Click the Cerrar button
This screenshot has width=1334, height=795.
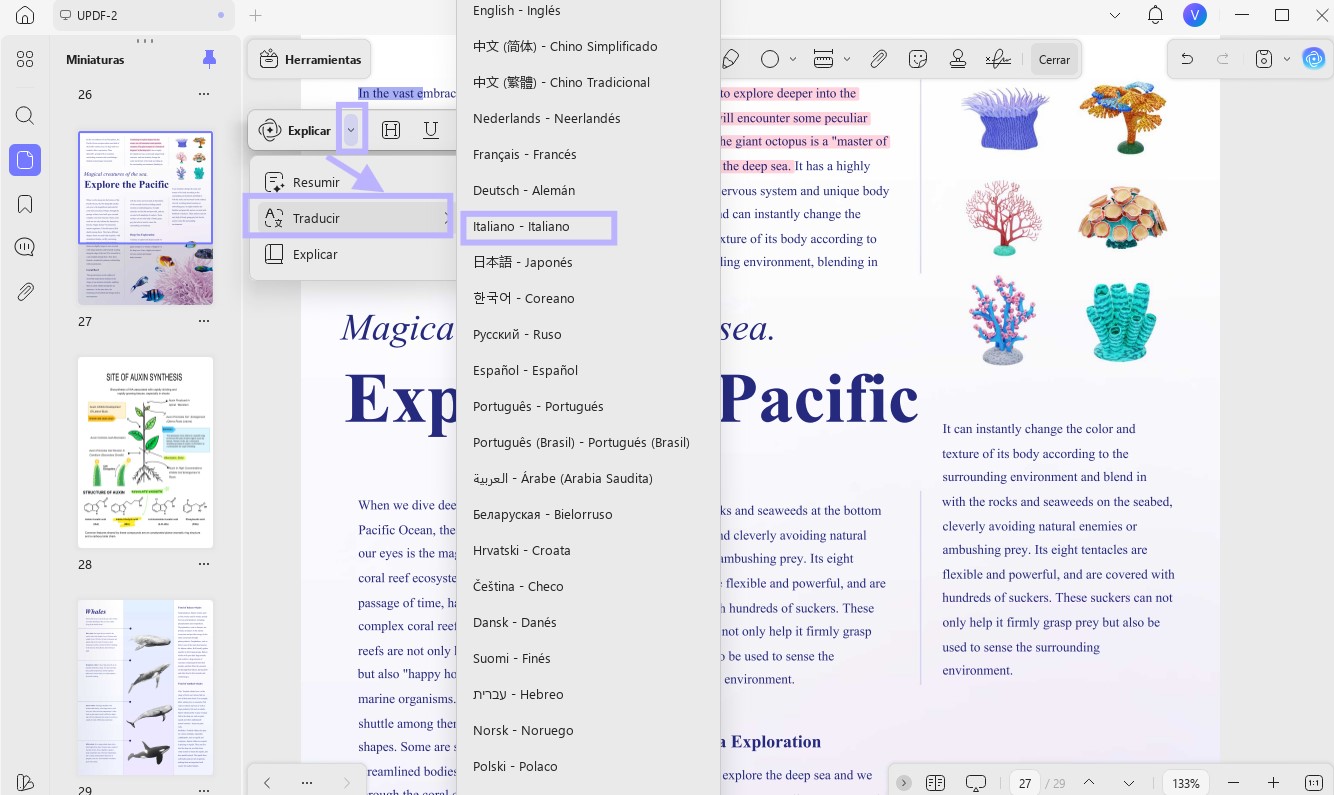tap(1055, 60)
